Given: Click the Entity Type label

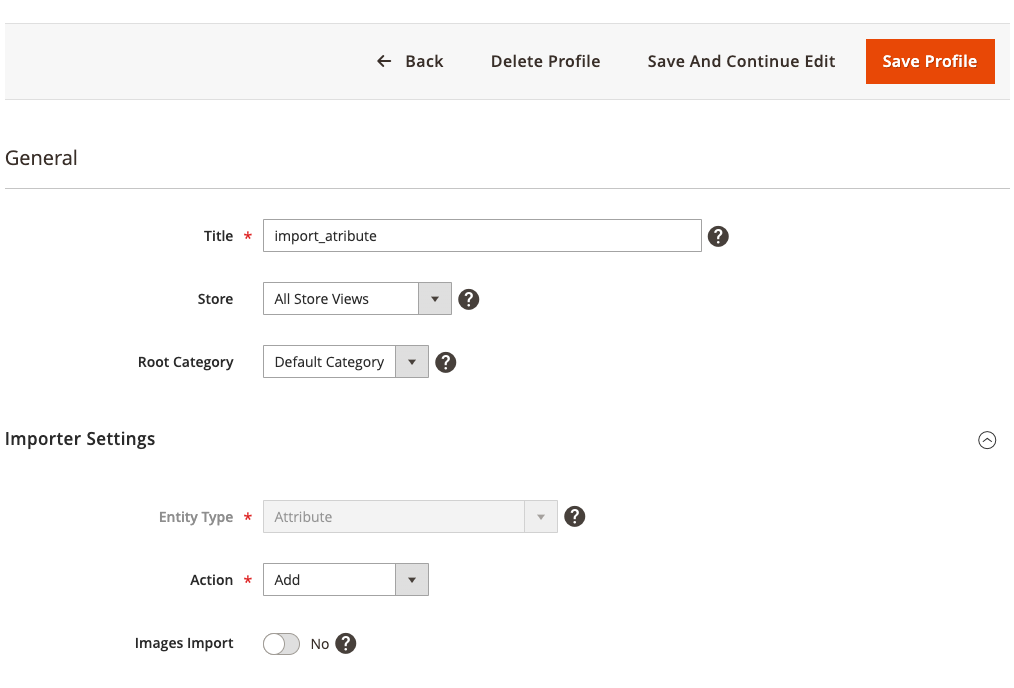Looking at the screenshot, I should [x=196, y=517].
